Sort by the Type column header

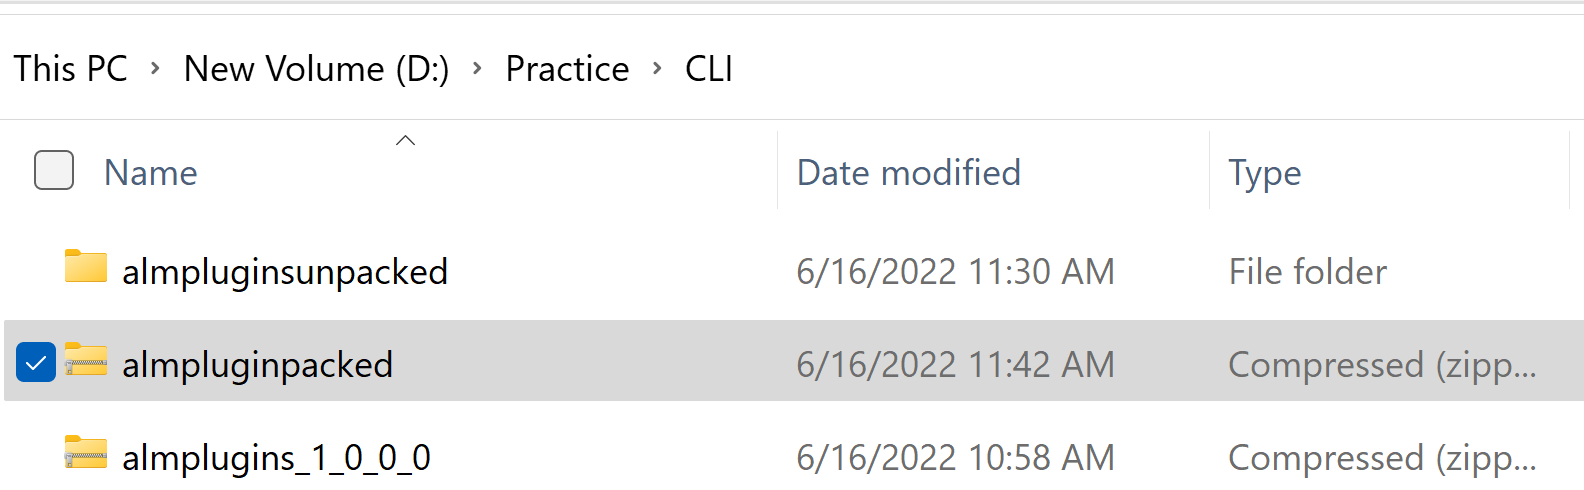[x=1265, y=173]
